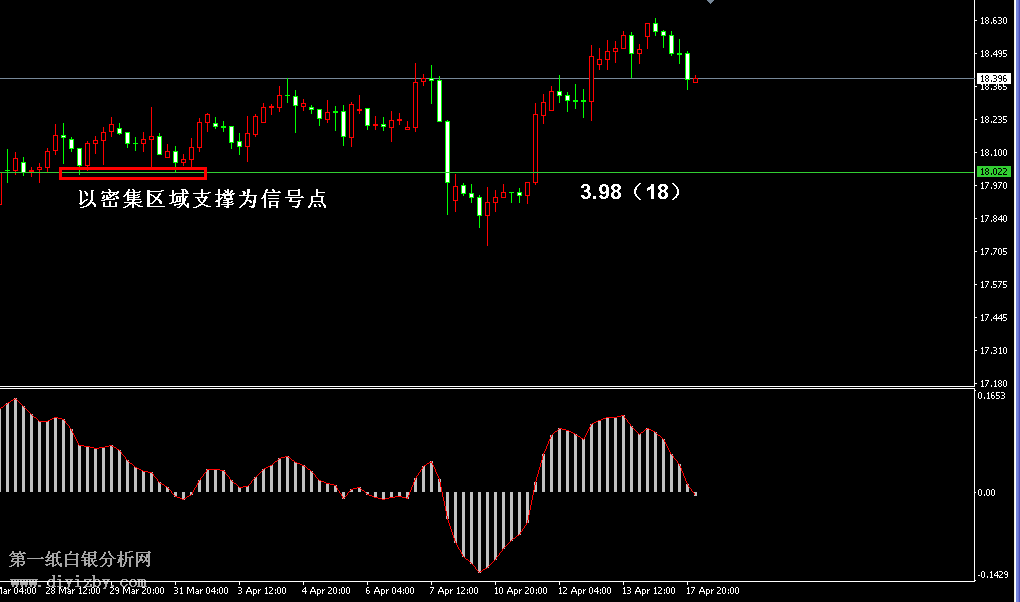Click the Chinese watermark site title text
Viewport: 1020px width, 602px height.
(x=80, y=559)
